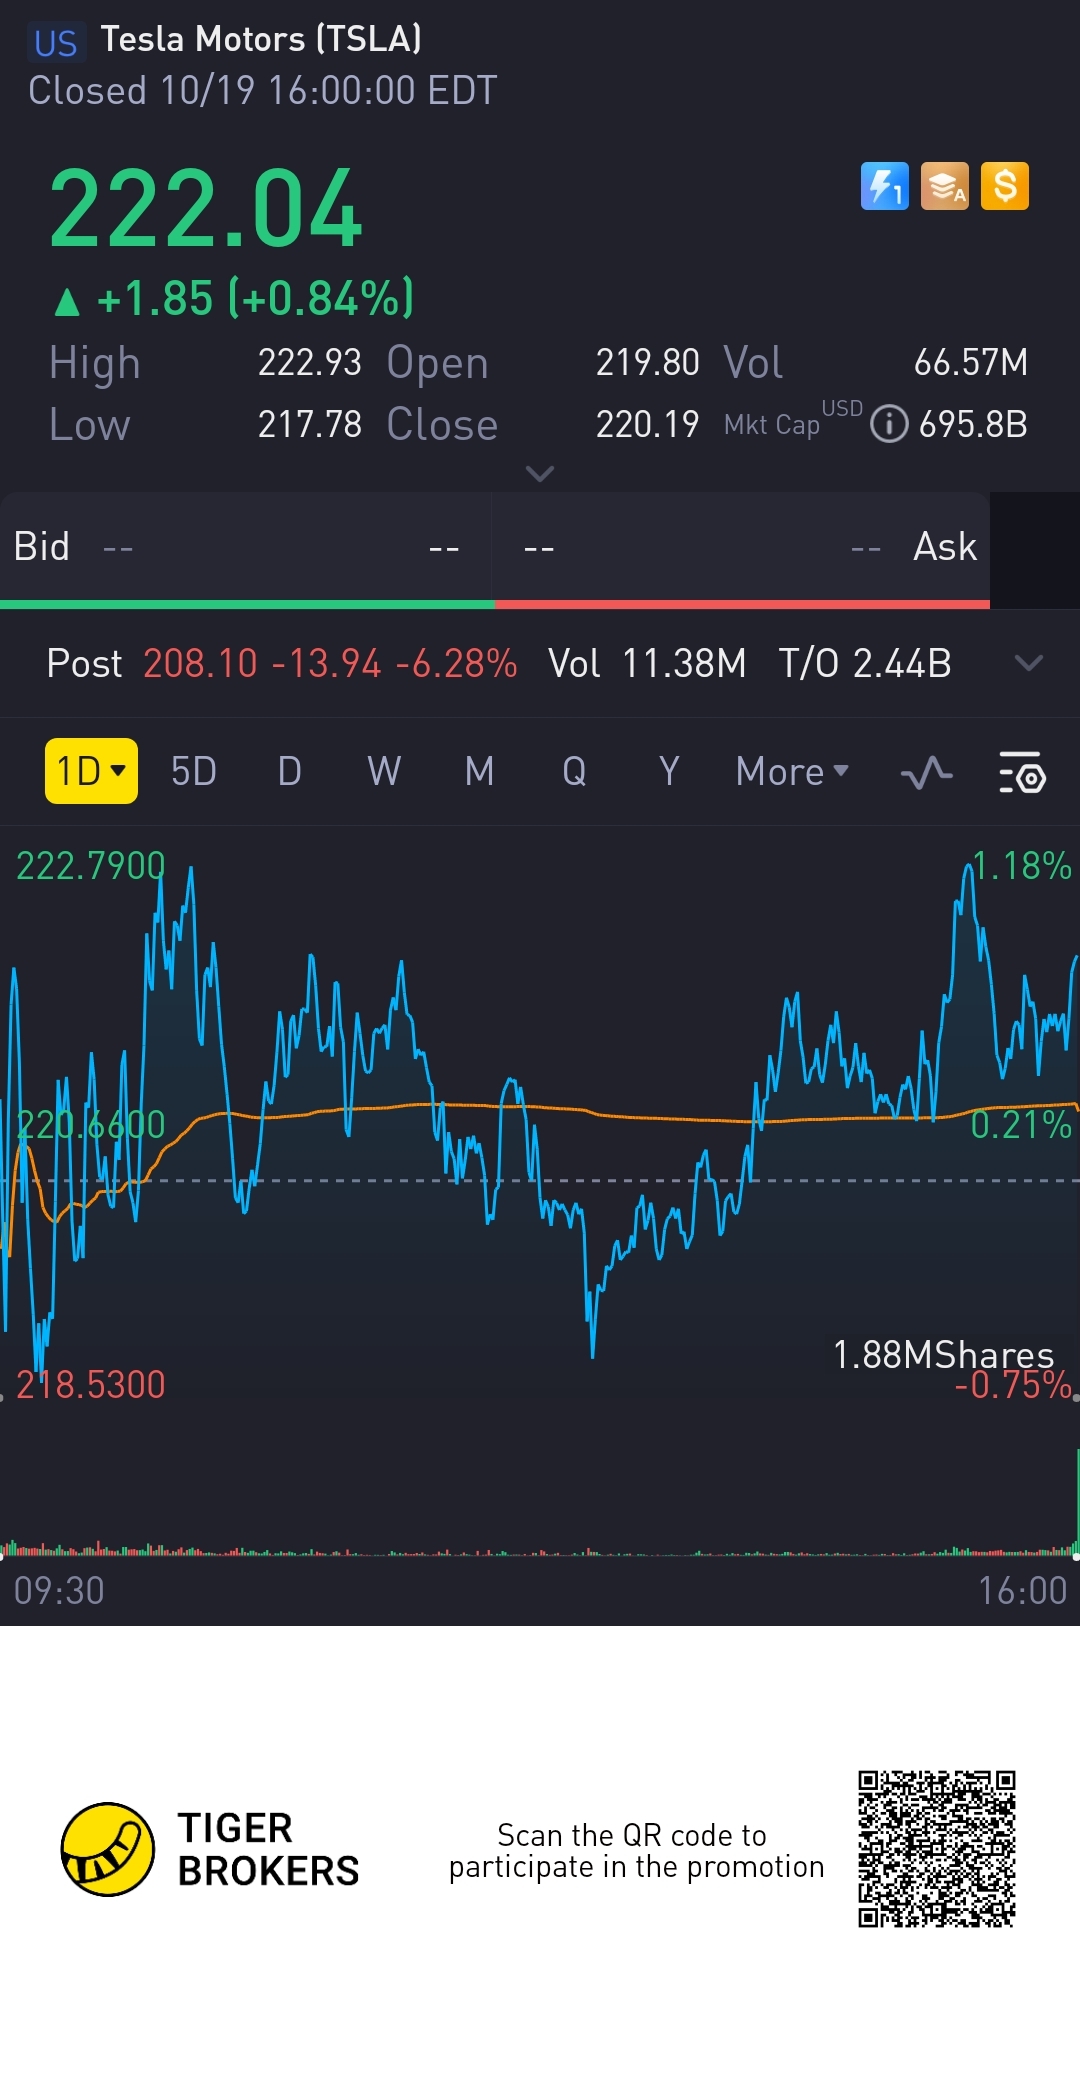Open the market cap info circle icon
This screenshot has width=1080, height=2074.
click(x=889, y=424)
